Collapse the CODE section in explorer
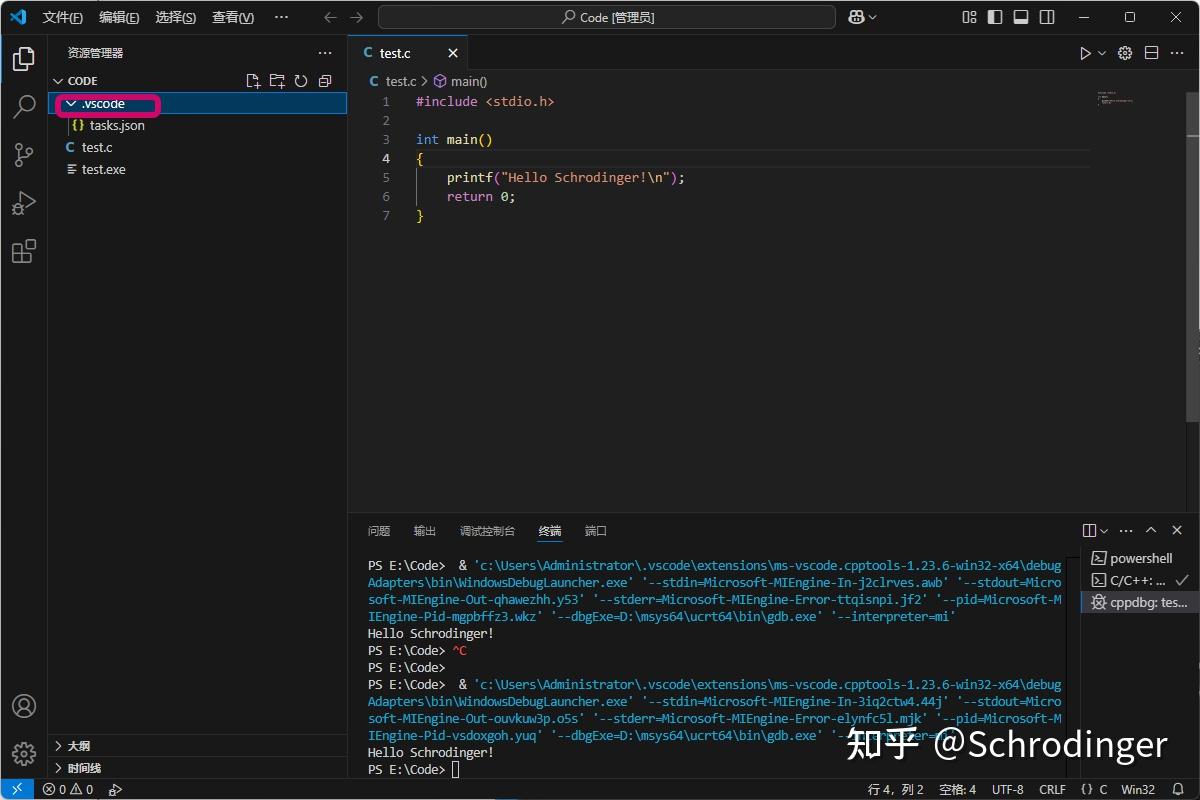 pyautogui.click(x=58, y=81)
